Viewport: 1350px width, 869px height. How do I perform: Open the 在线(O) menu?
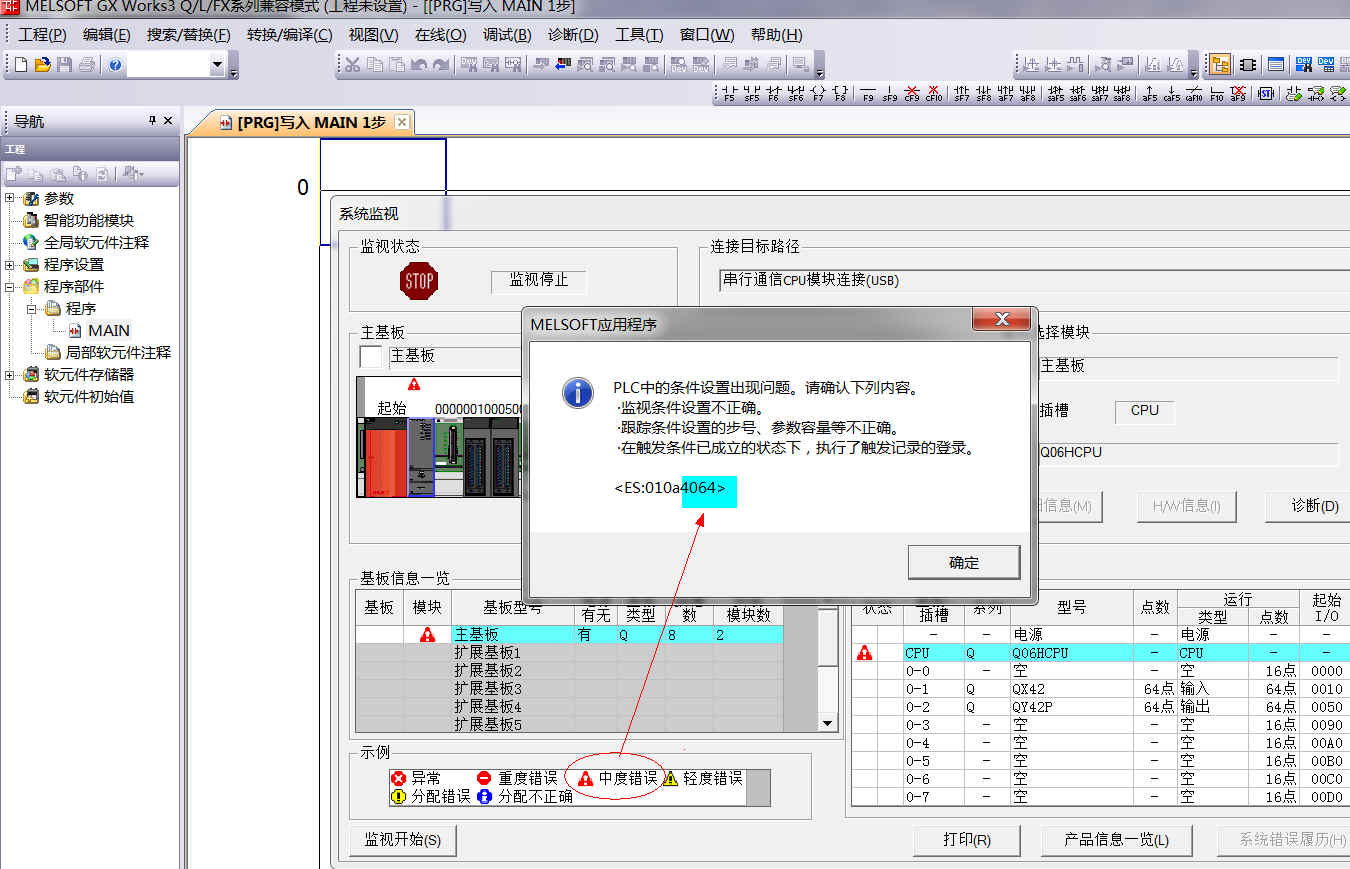[440, 35]
